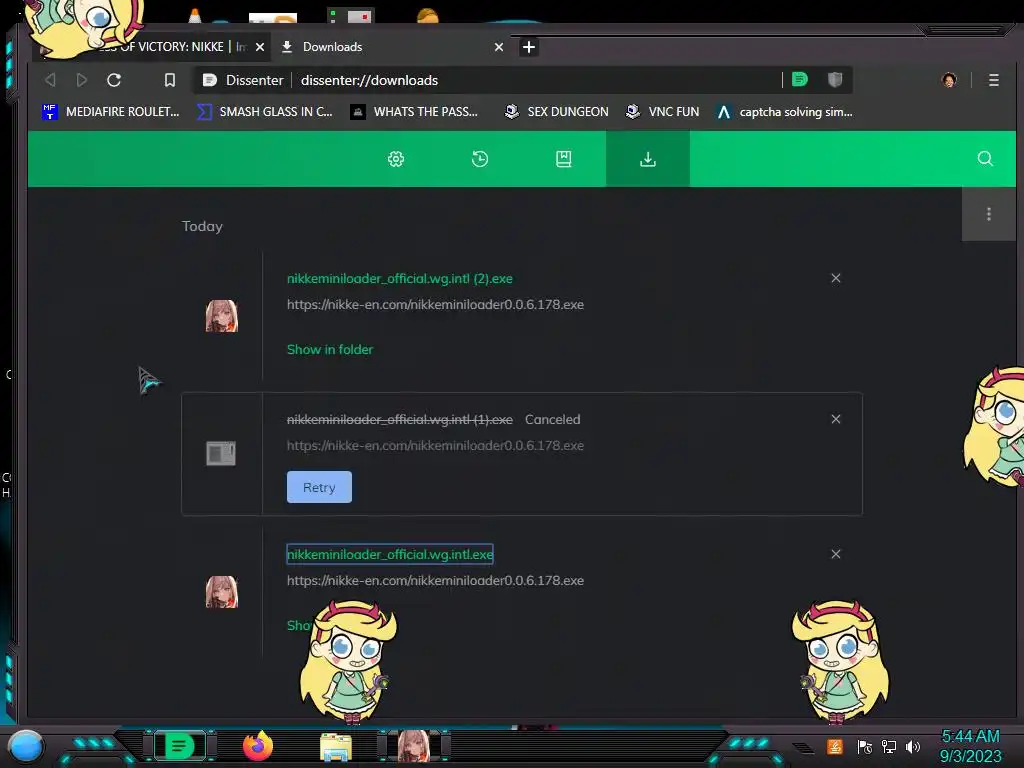Viewport: 1024px width, 768px height.
Task: Remove the nikkeminiloader_official.wg.intl.exe entry
Action: (x=835, y=554)
